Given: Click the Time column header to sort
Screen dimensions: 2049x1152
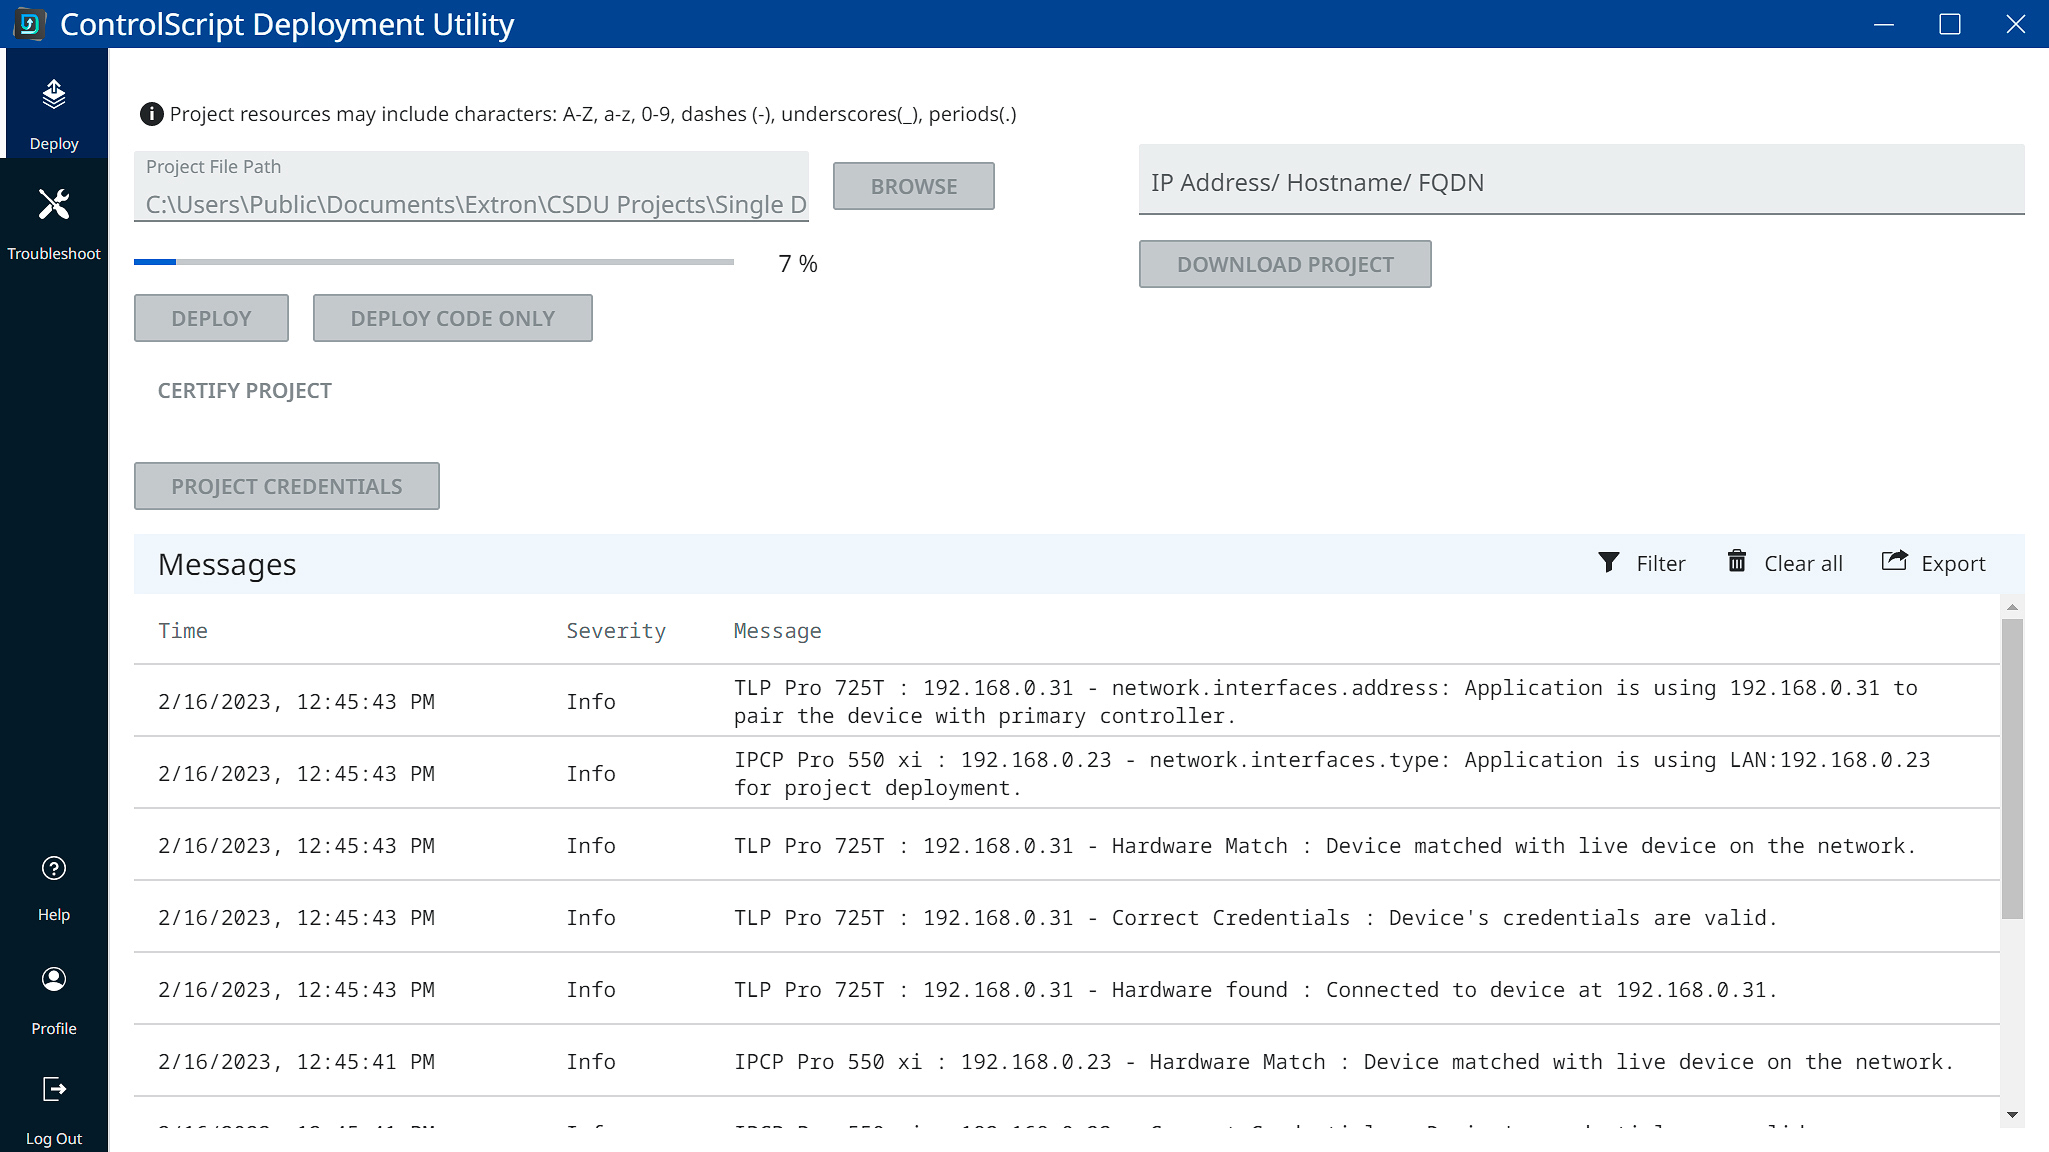Looking at the screenshot, I should [x=182, y=630].
